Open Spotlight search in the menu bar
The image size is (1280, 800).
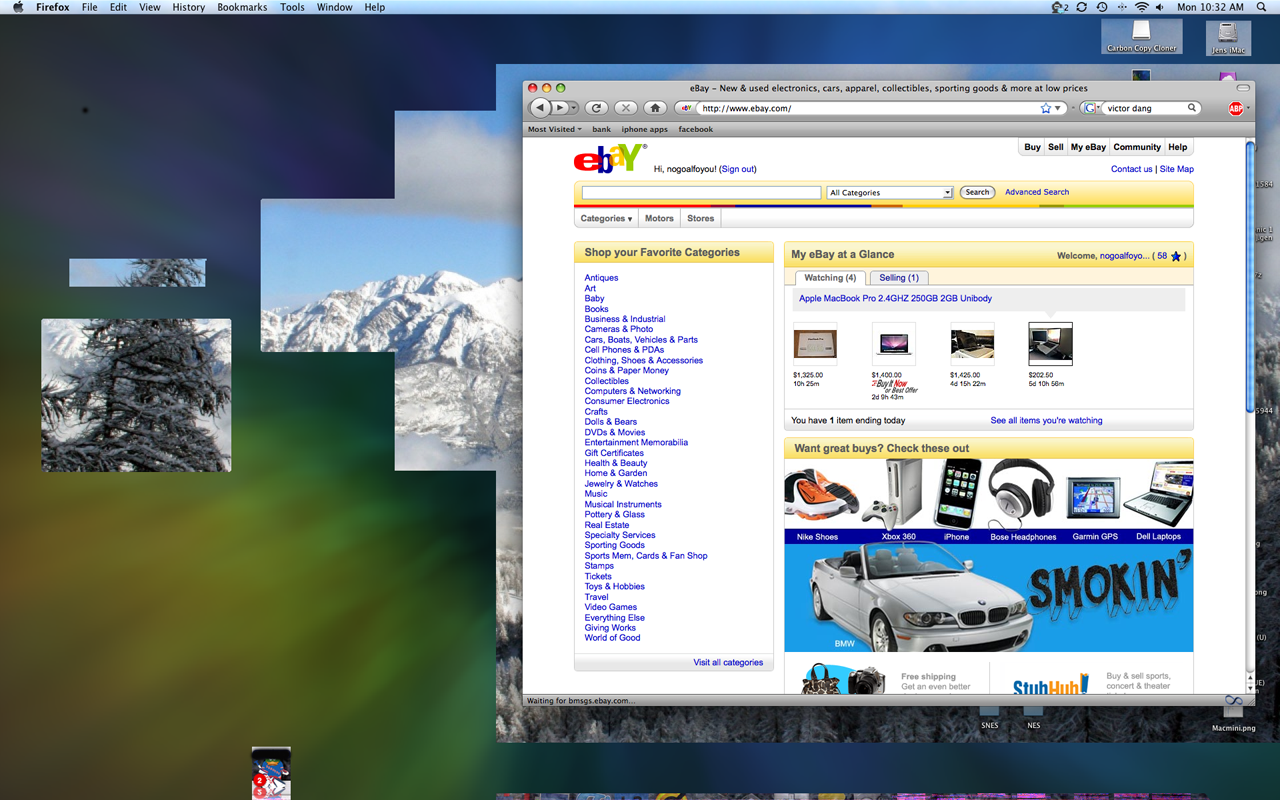[1263, 7]
